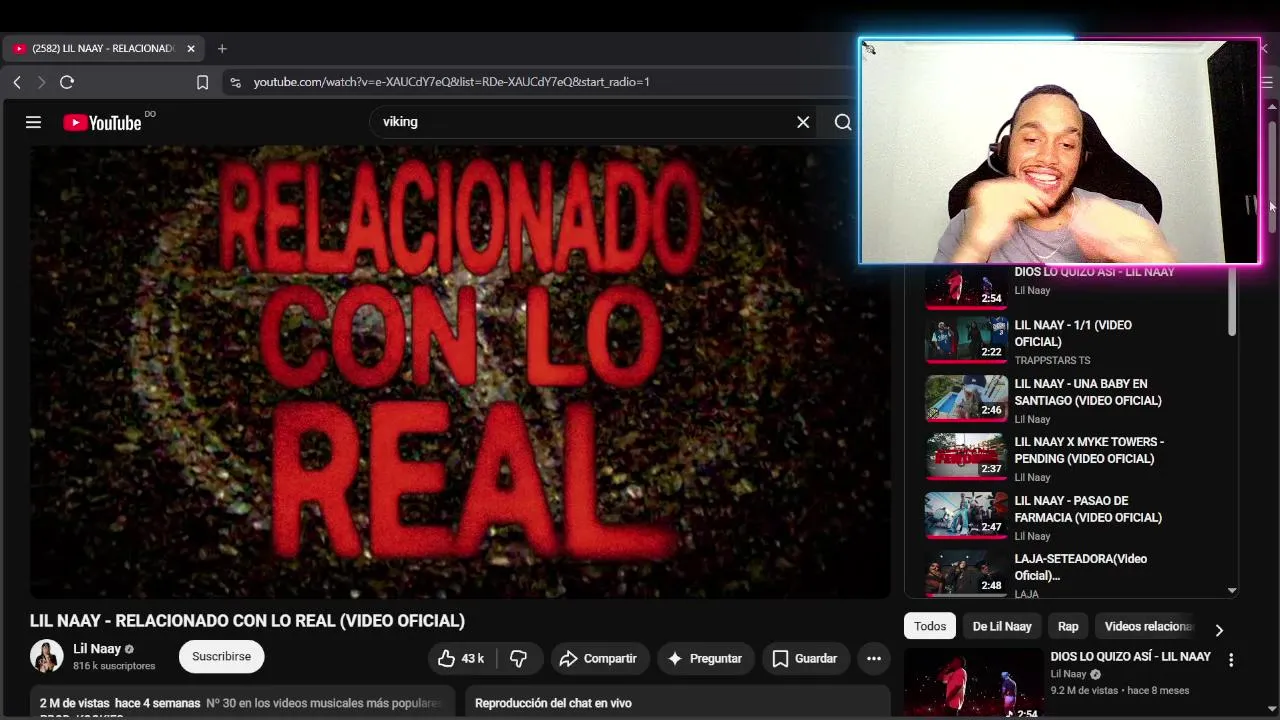This screenshot has height=720, width=1280.
Task: Open the YouTube hamburger guide menu
Action: click(33, 122)
